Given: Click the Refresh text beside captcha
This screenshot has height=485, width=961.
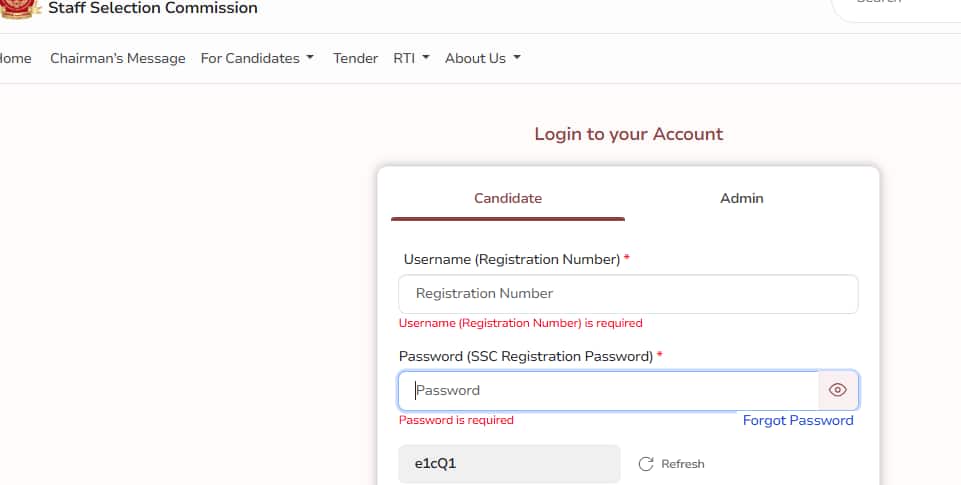Looking at the screenshot, I should pyautogui.click(x=683, y=464).
